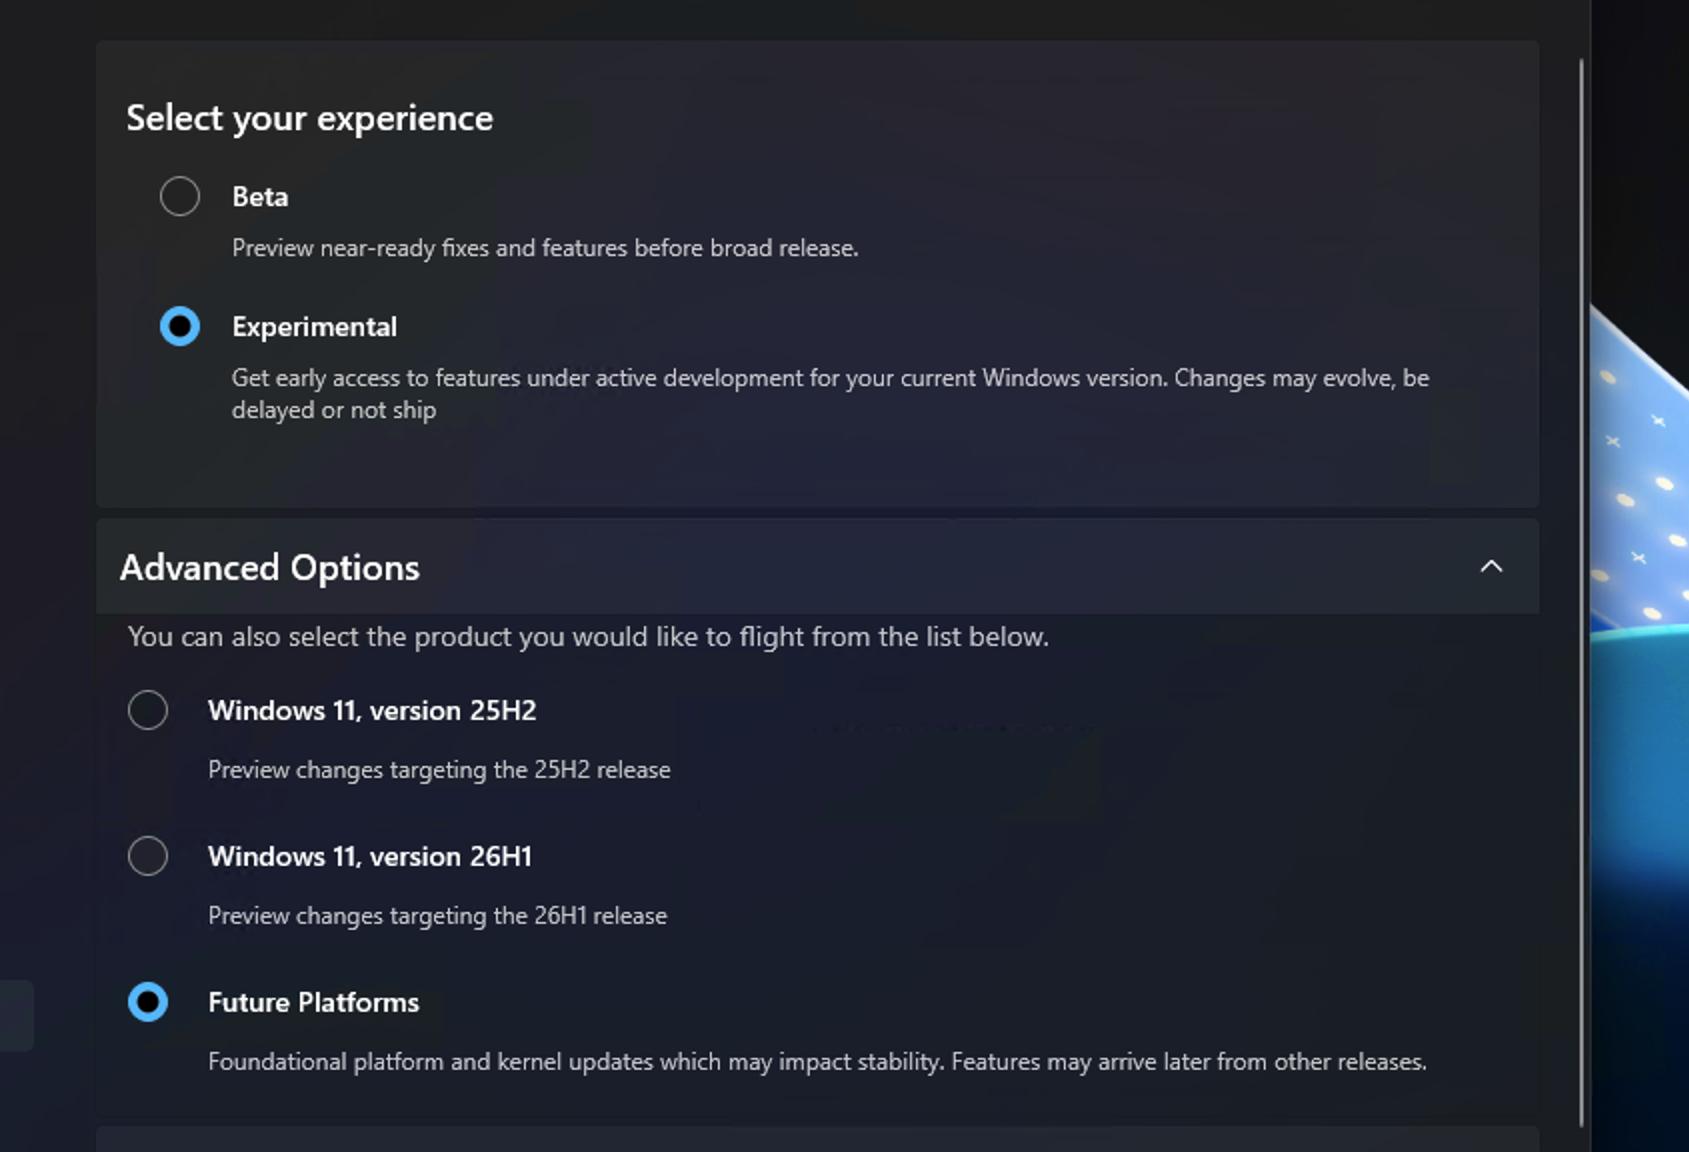This screenshot has width=1689, height=1152.
Task: Click the Advanced Options header title
Action: pos(270,568)
